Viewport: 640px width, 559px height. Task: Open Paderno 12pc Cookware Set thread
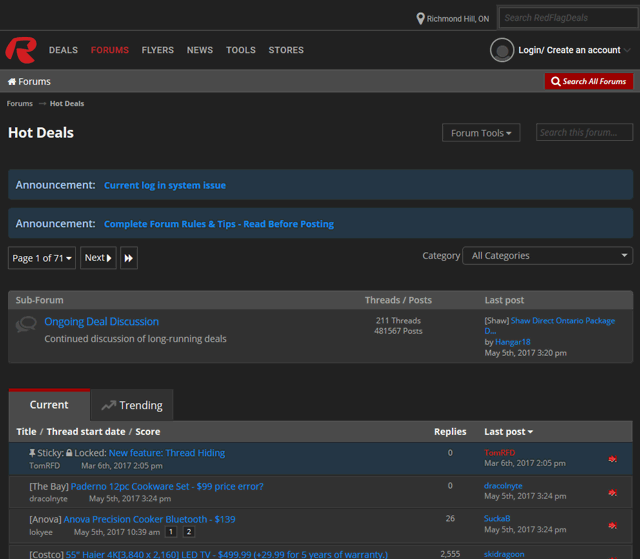click(x=167, y=486)
